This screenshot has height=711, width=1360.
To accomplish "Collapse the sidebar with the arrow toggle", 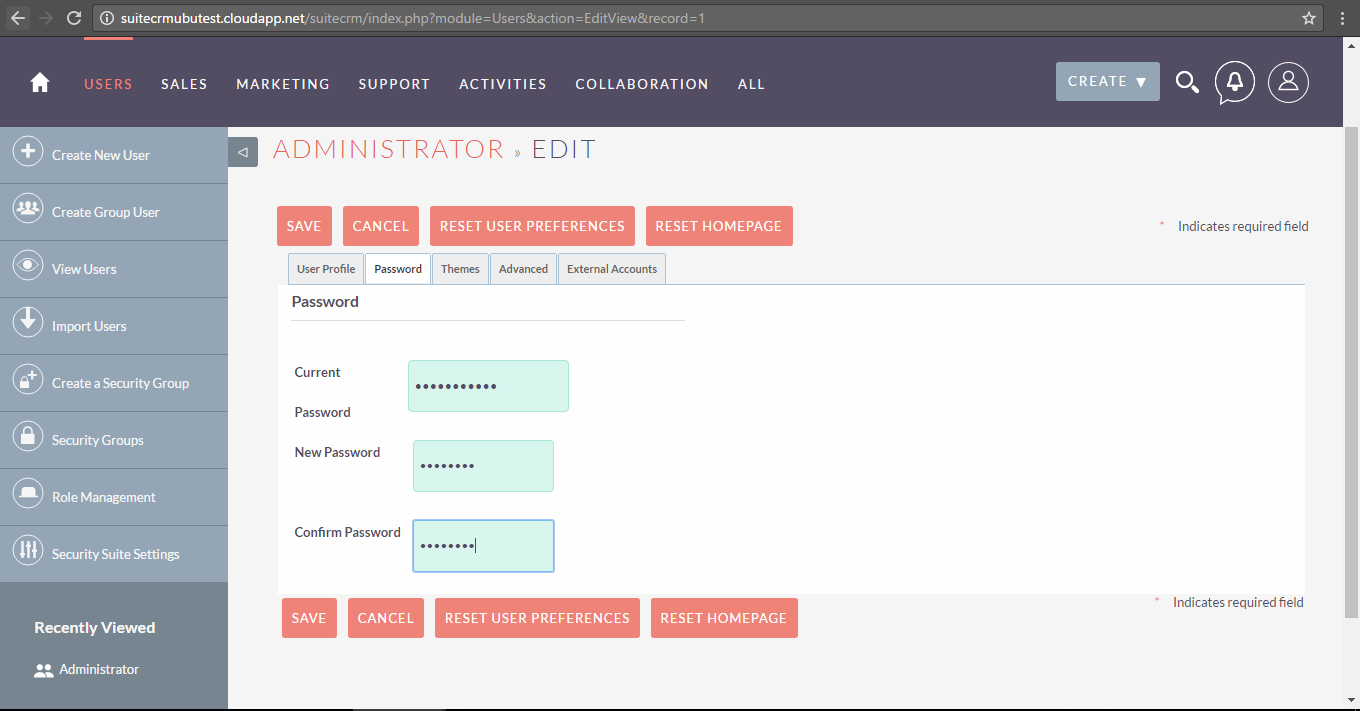I will coord(243,152).
